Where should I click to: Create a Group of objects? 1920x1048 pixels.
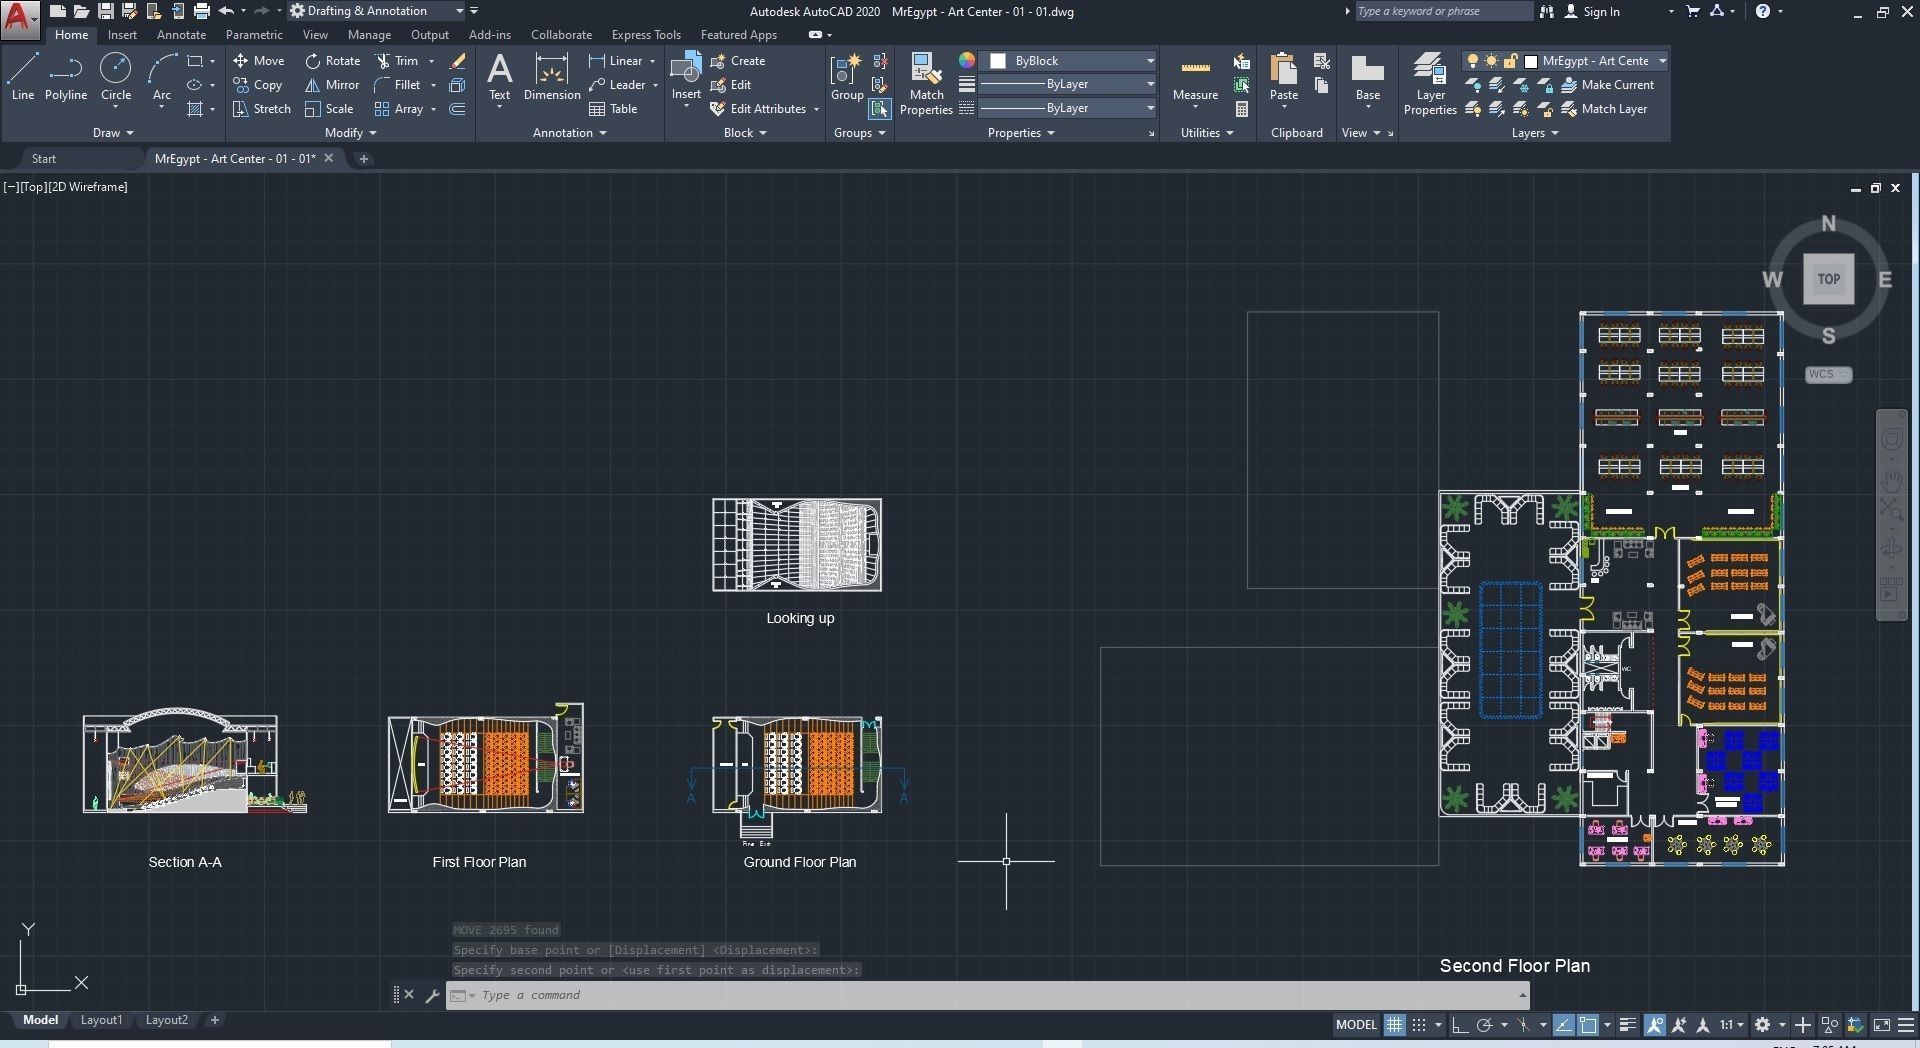tap(847, 77)
